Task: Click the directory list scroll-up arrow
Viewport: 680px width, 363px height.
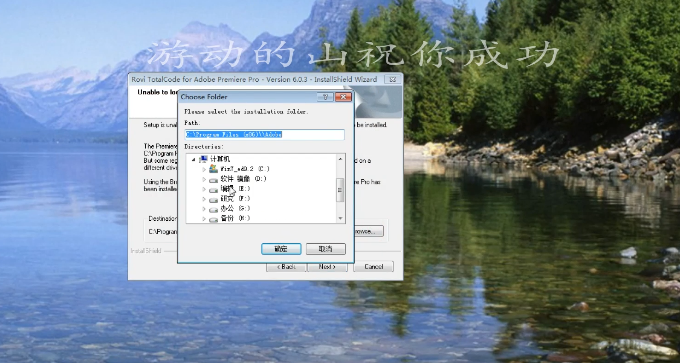Action: coord(340,159)
